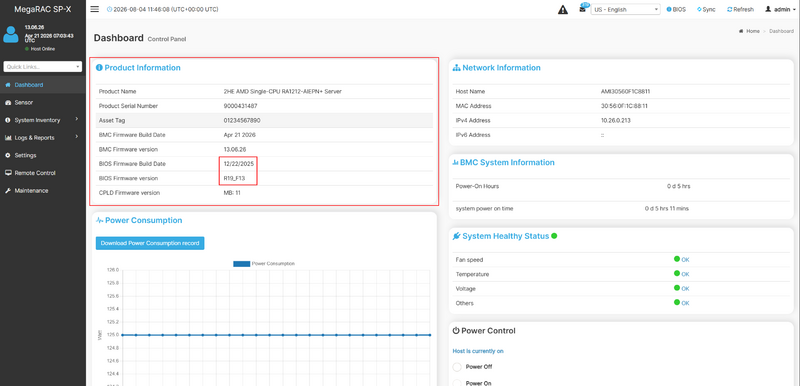Toggle the Power Consumption legend series
Viewport: 800px width, 386px height.
(x=264, y=264)
